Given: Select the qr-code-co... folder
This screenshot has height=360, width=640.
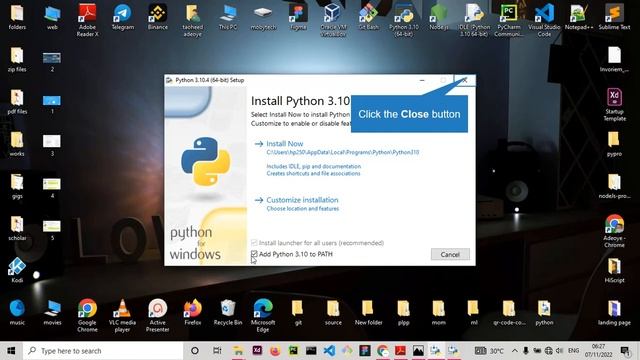Looking at the screenshot, I should (509, 312).
